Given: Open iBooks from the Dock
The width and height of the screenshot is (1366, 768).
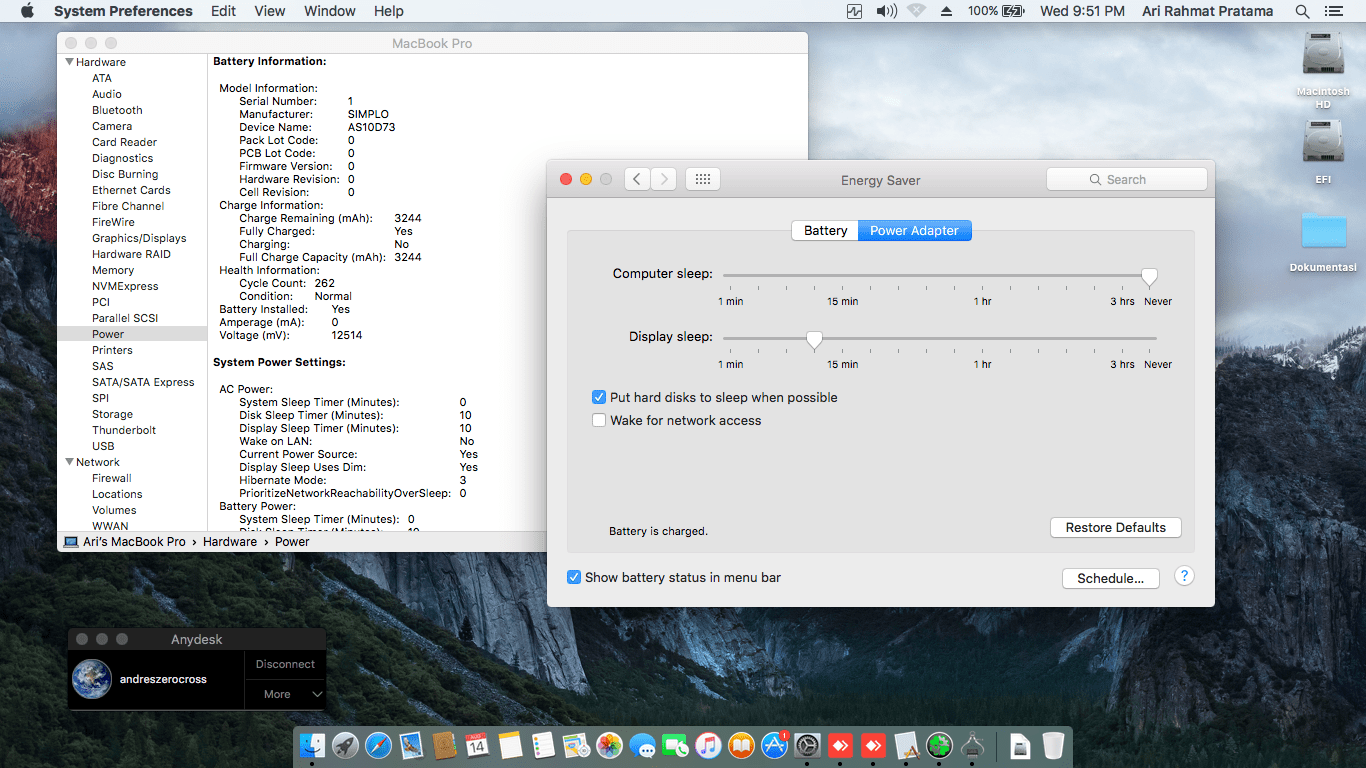Looking at the screenshot, I should 741,745.
